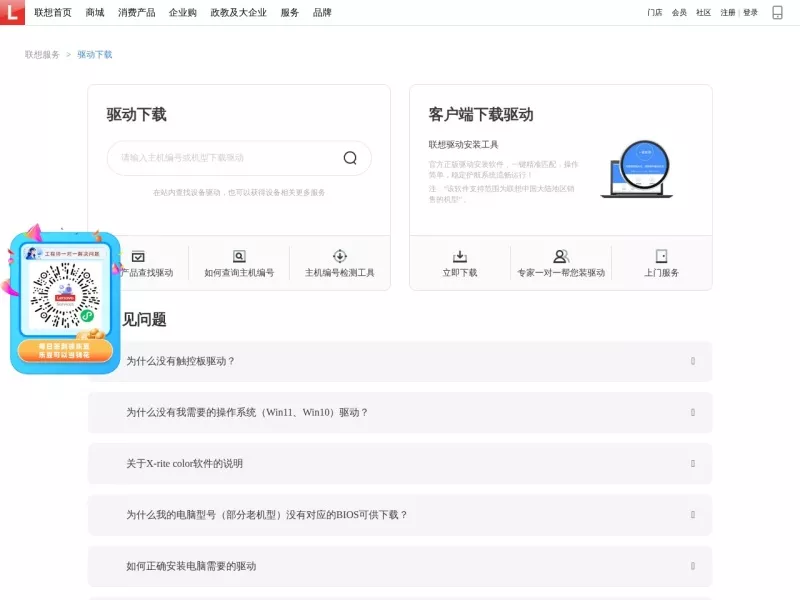Open 联想首页 menu item

pos(53,12)
